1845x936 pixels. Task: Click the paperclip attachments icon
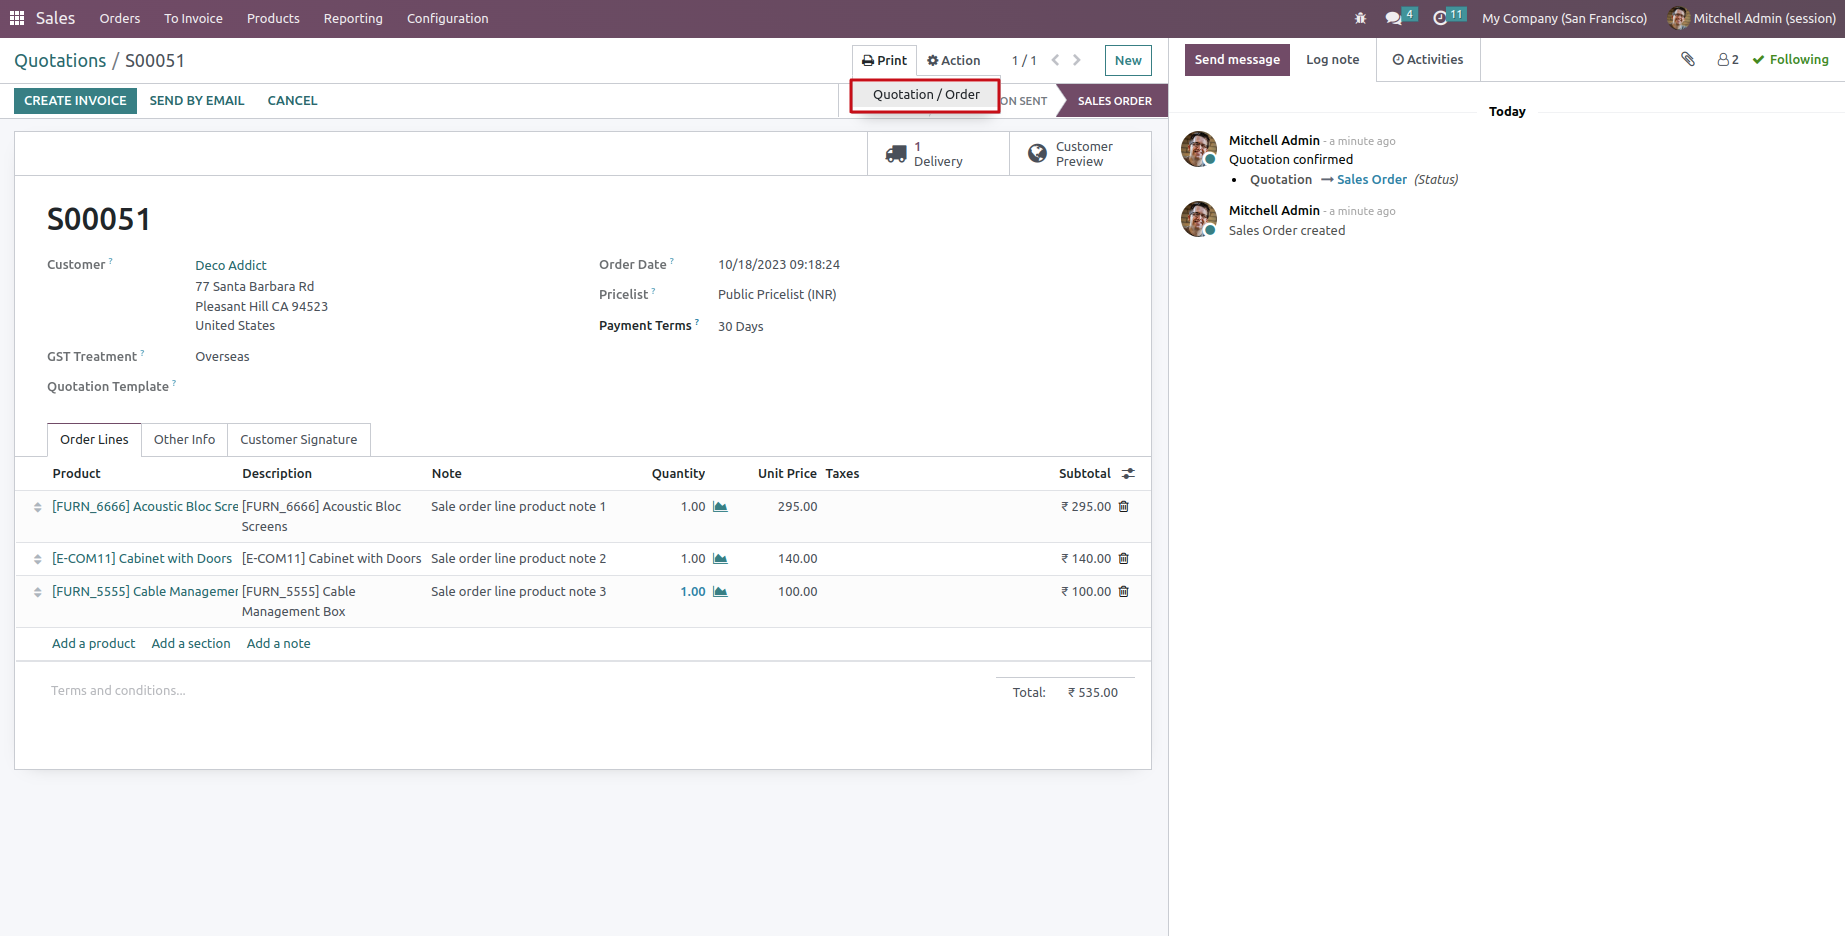[x=1688, y=59]
